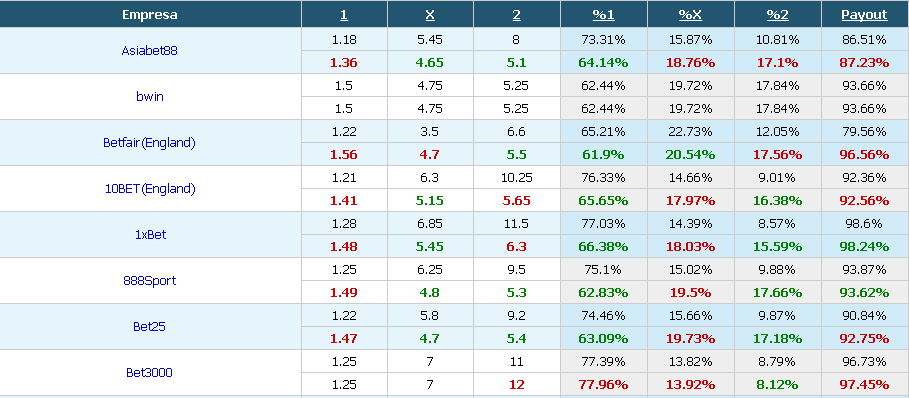Viewport: 909px width, 398px height.
Task: Sort by the 2 column header
Action: tap(516, 15)
